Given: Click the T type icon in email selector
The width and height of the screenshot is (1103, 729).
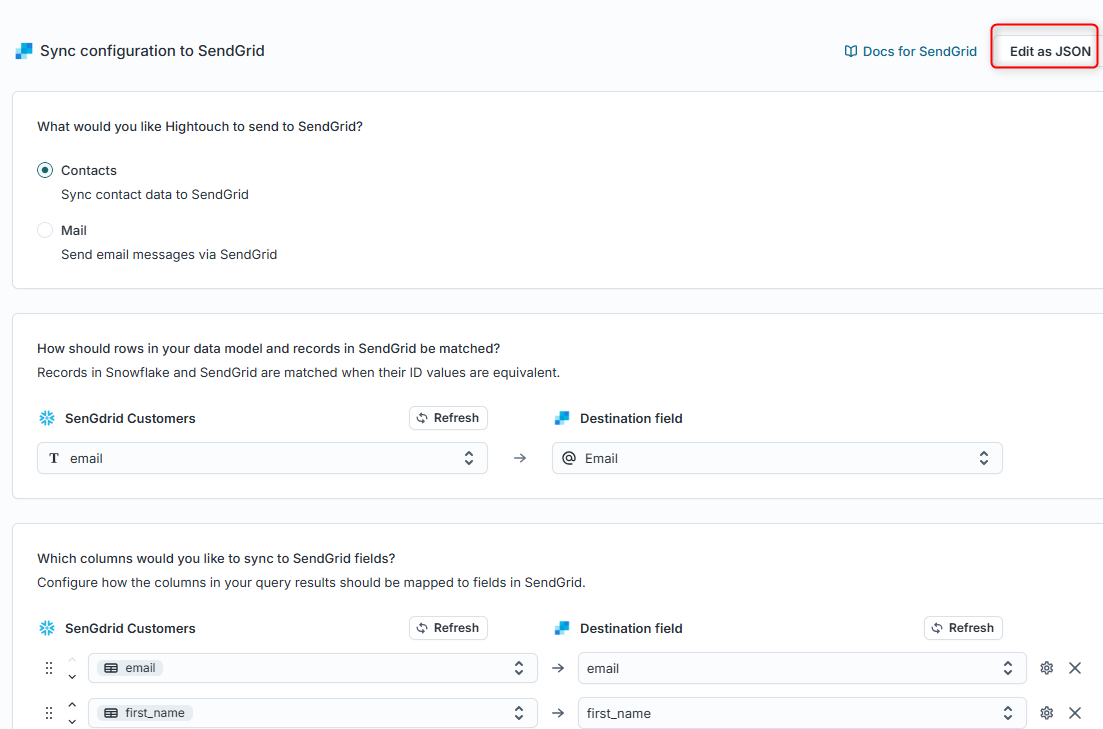Looking at the screenshot, I should tap(54, 458).
